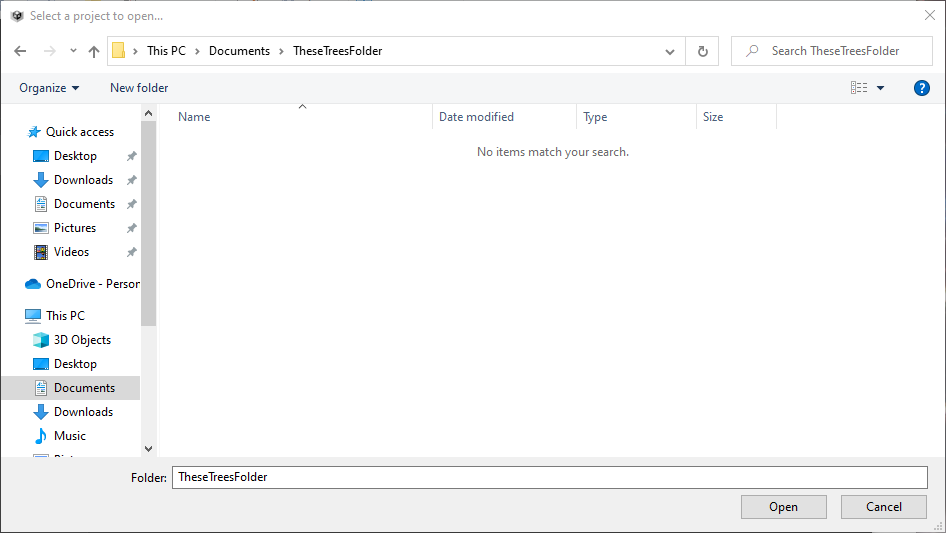This screenshot has width=946, height=533.
Task: Click the Folder name text field
Action: (550, 477)
